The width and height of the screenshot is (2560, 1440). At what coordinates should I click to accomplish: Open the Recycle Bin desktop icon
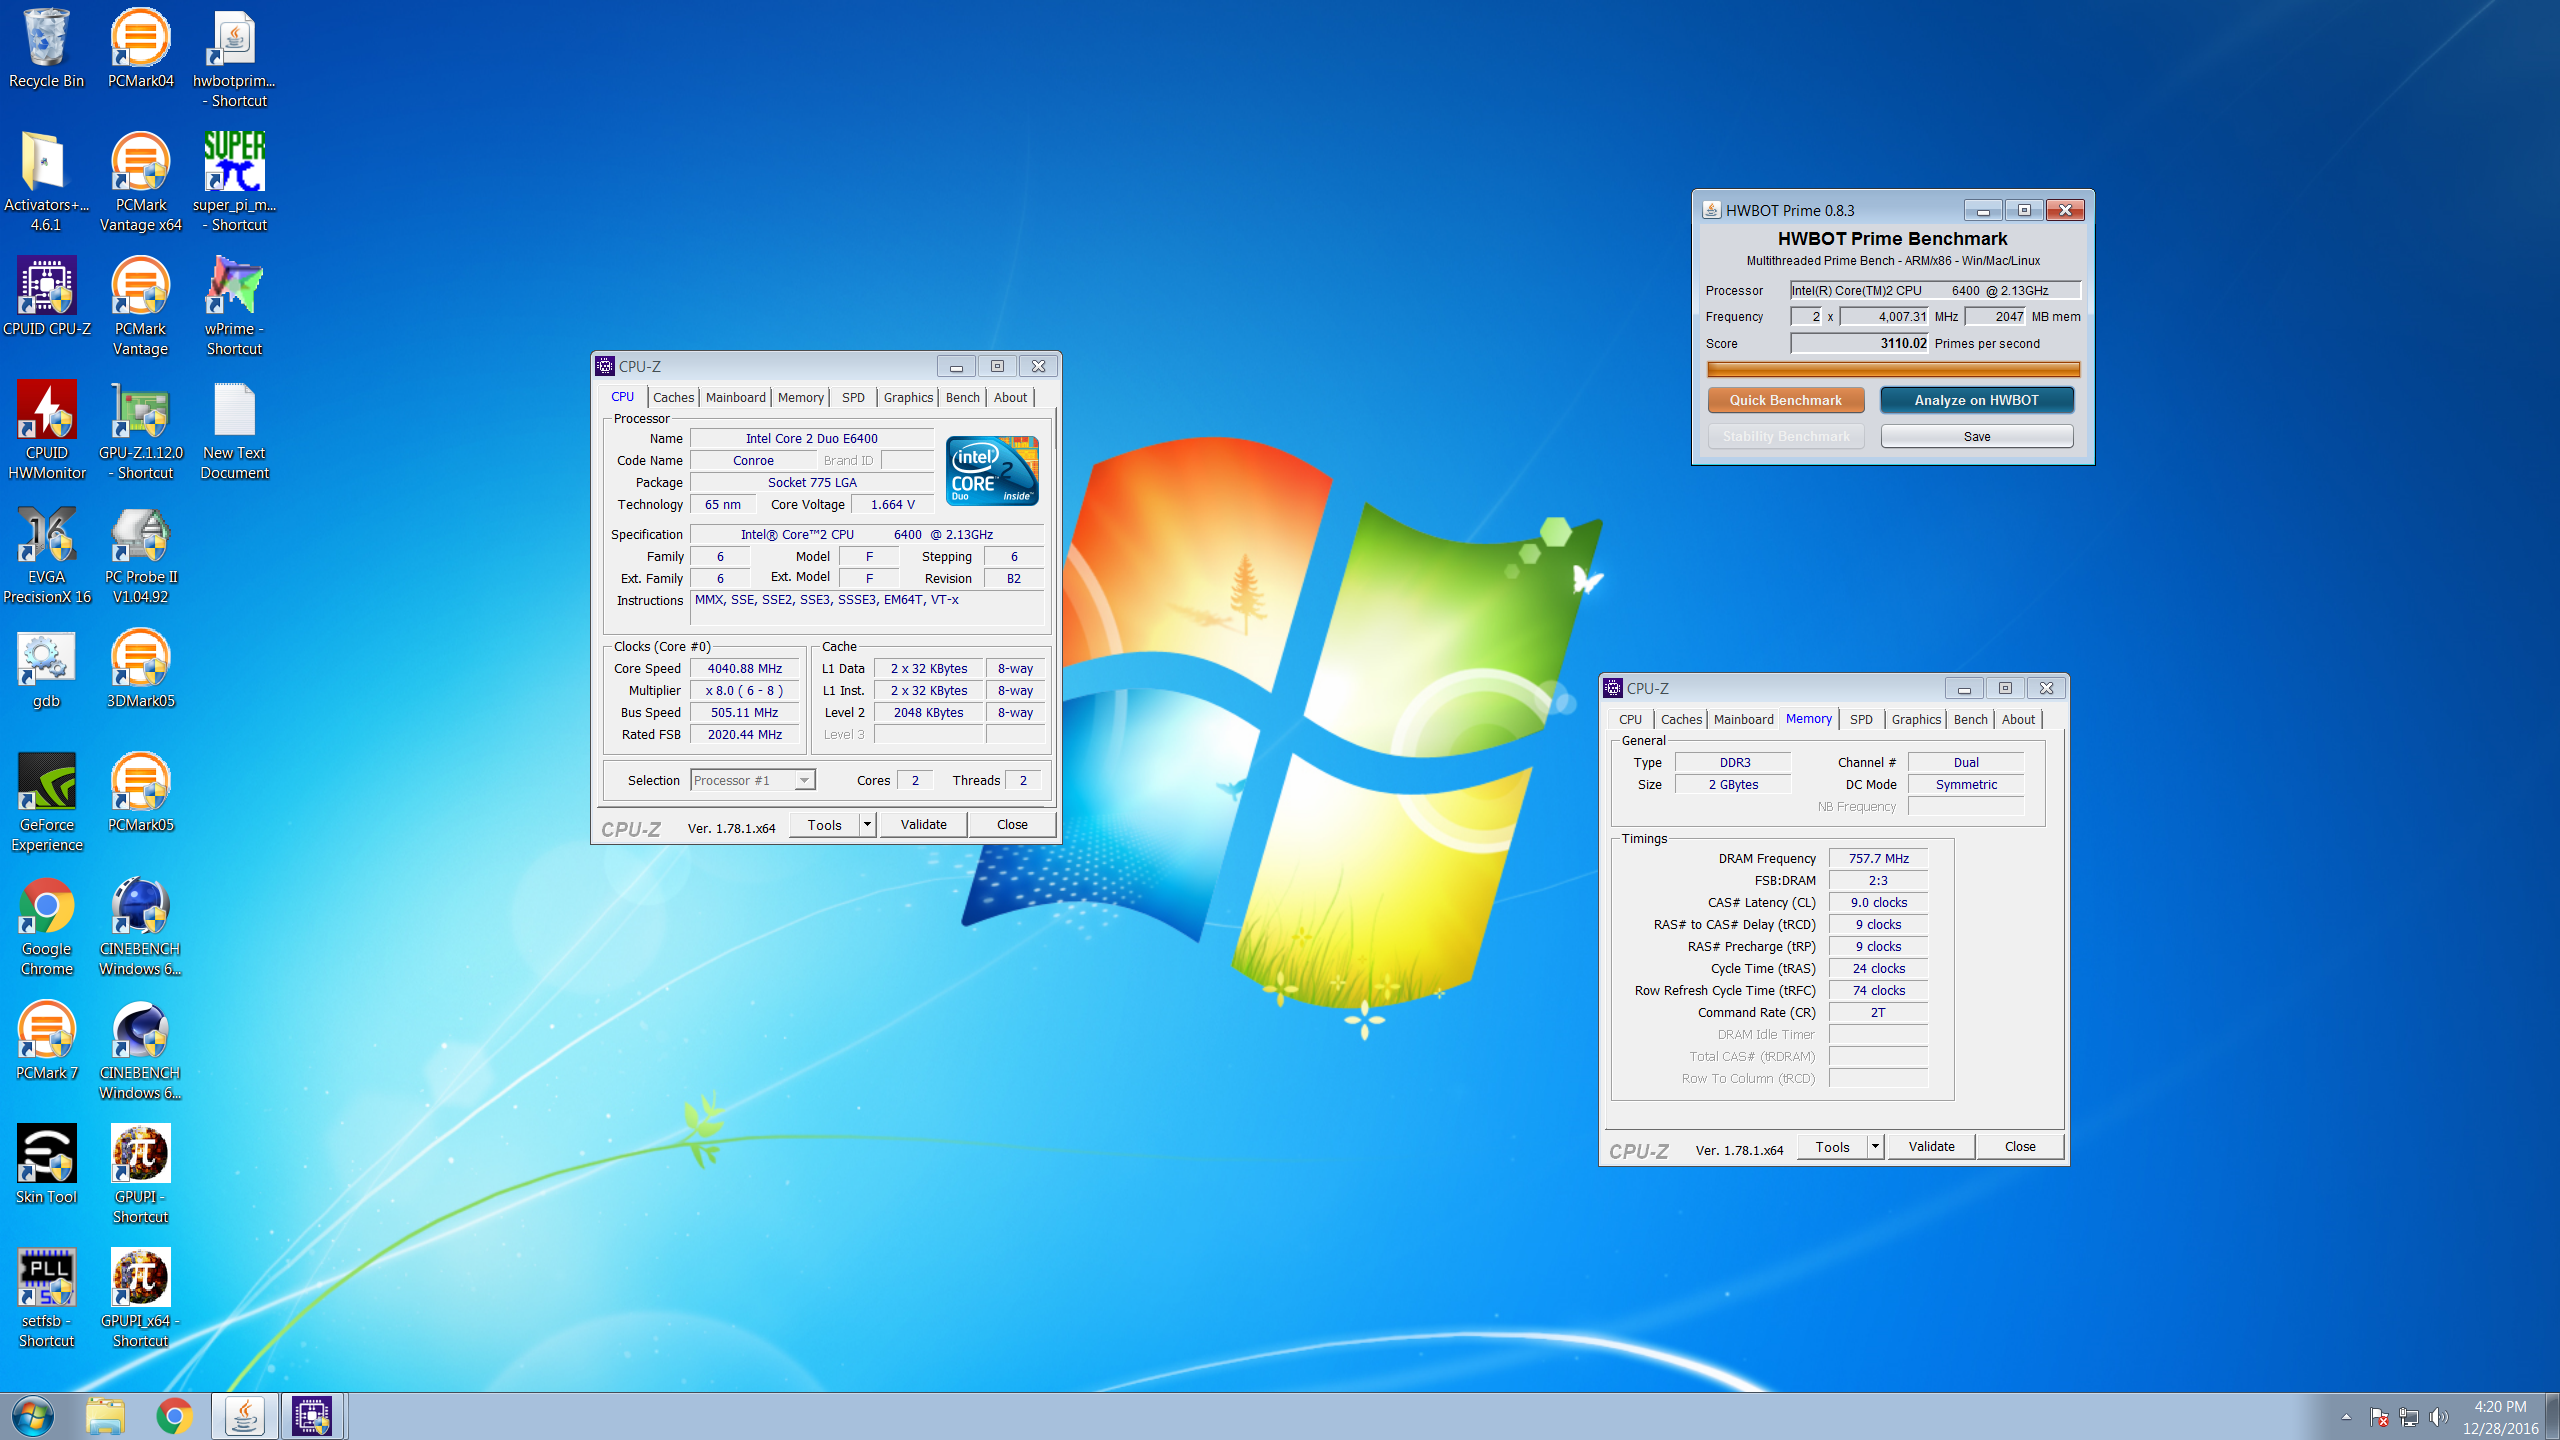coord(46,48)
